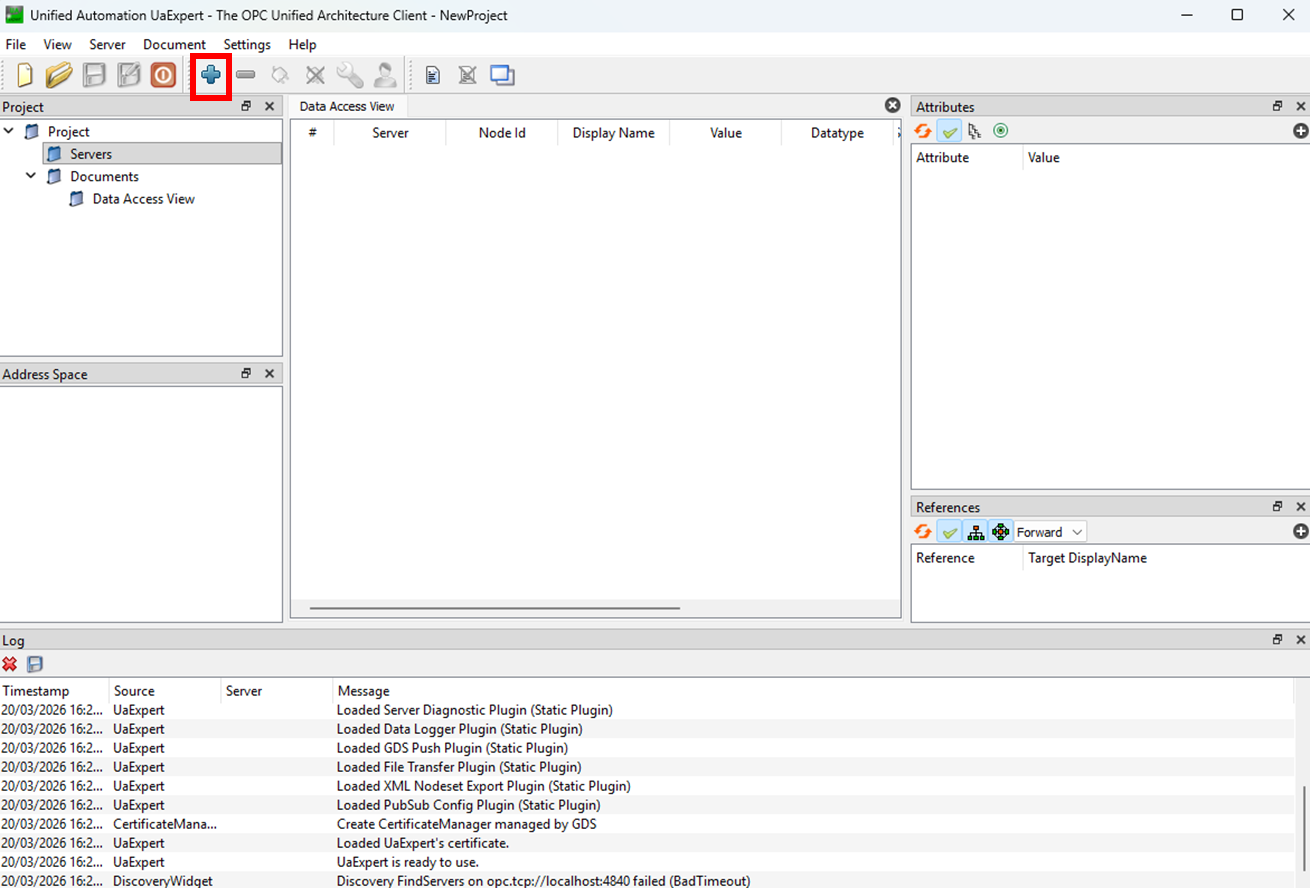Click the Add Reference plus button

click(1300, 531)
